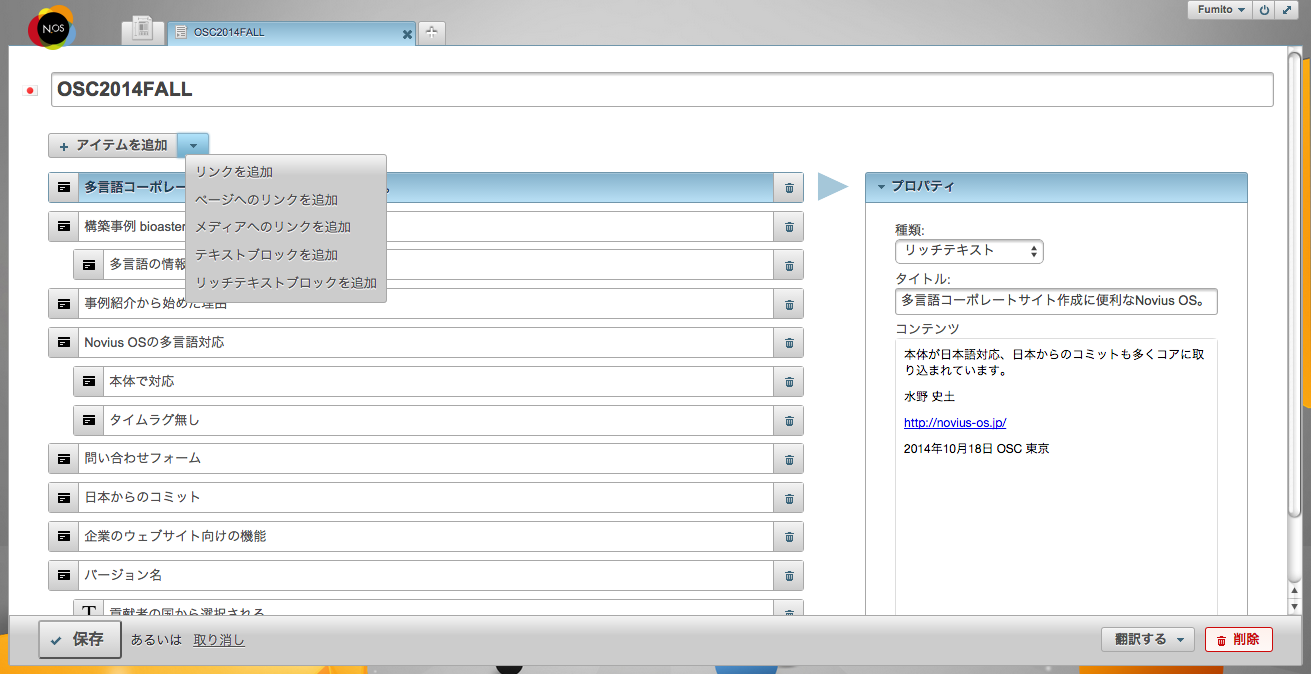Collapse the プロパティ panel header
The height and width of the screenshot is (674, 1311).
tap(1056, 187)
